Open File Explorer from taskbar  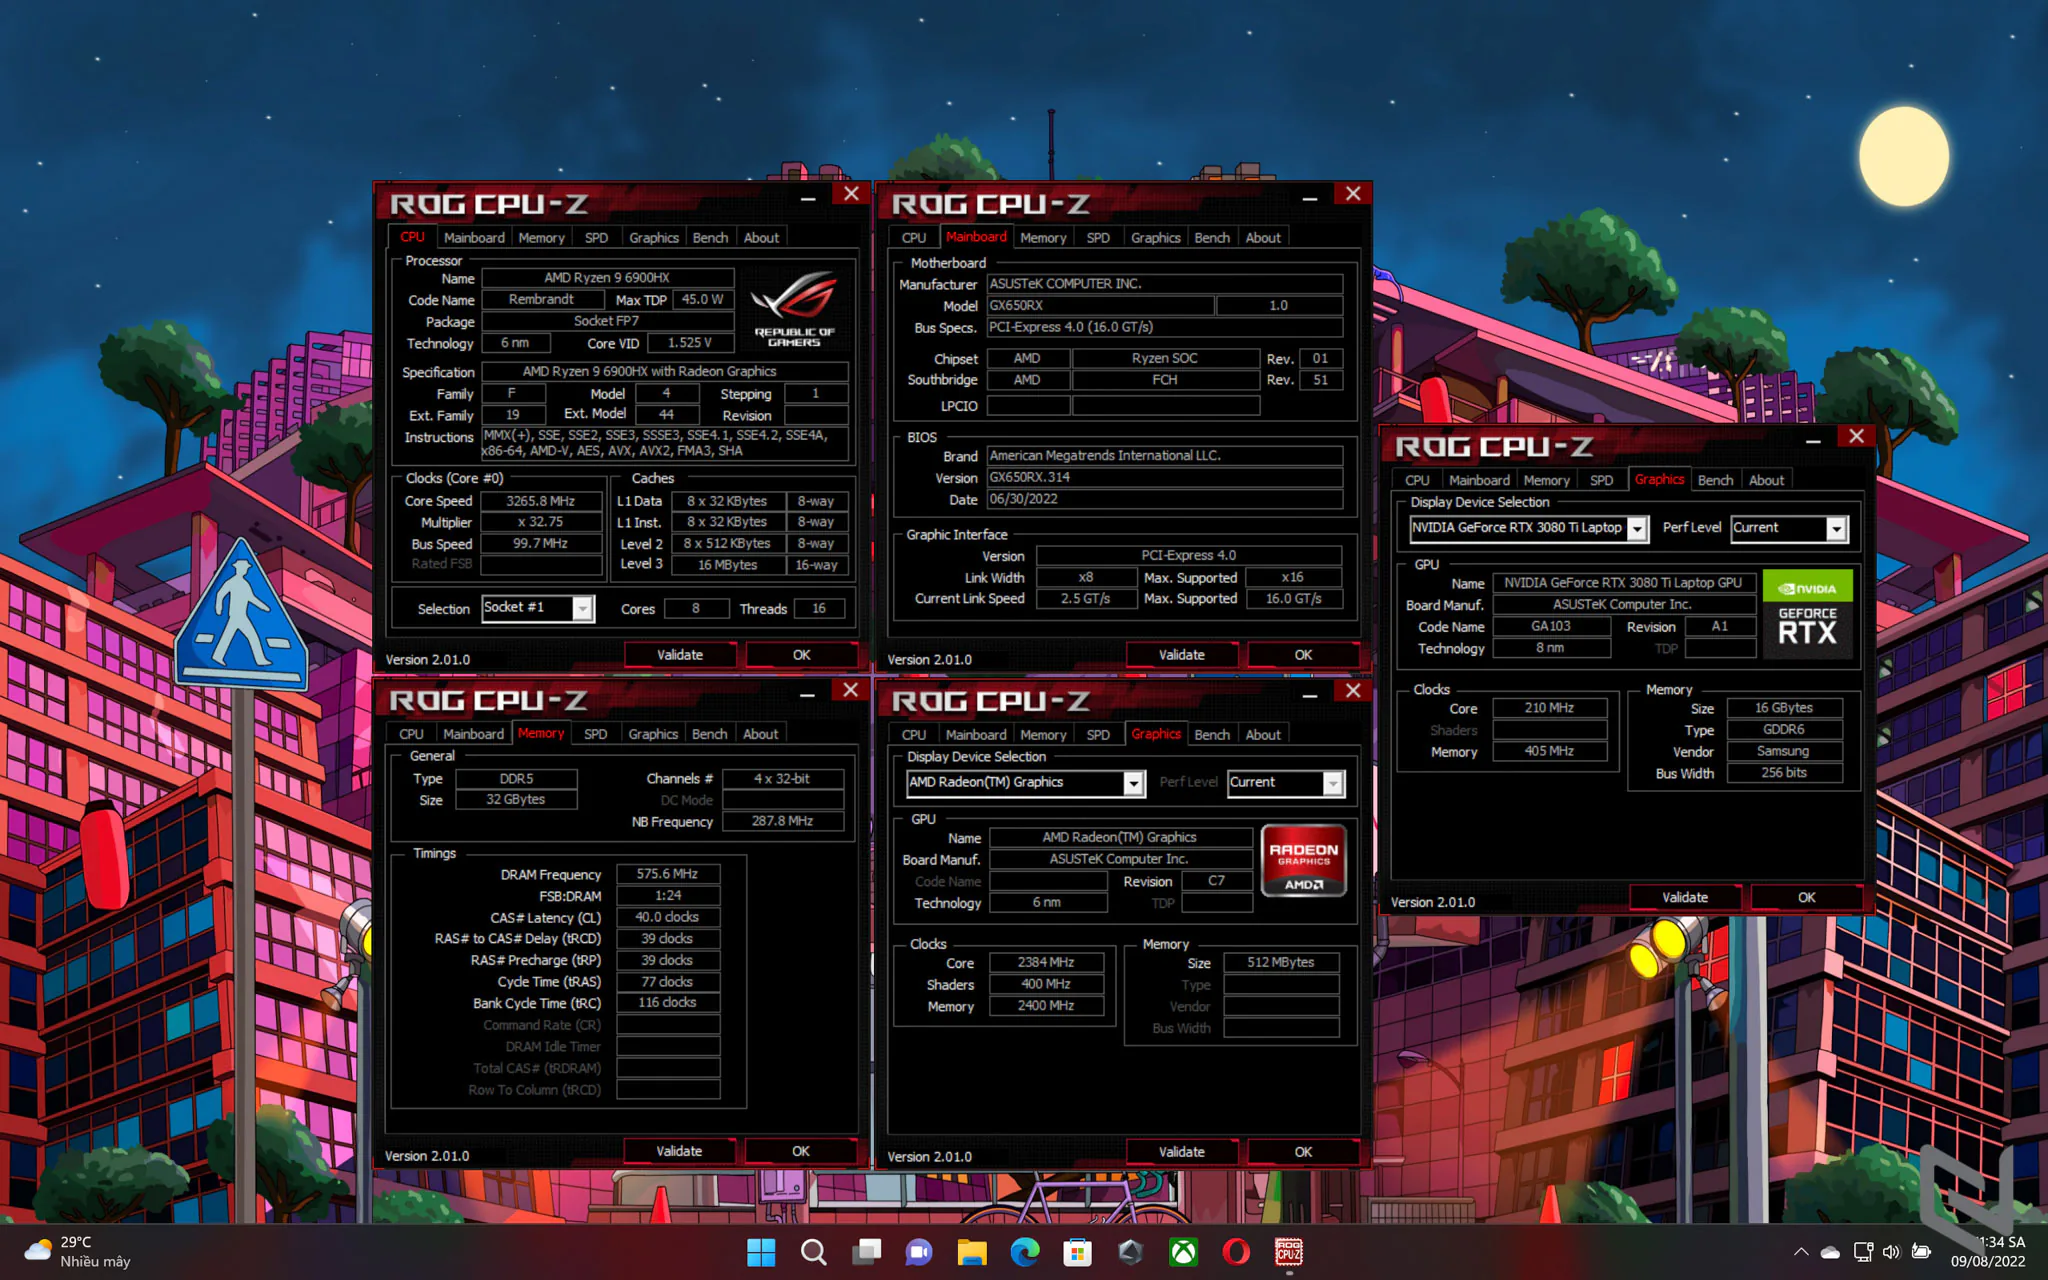pos(972,1251)
